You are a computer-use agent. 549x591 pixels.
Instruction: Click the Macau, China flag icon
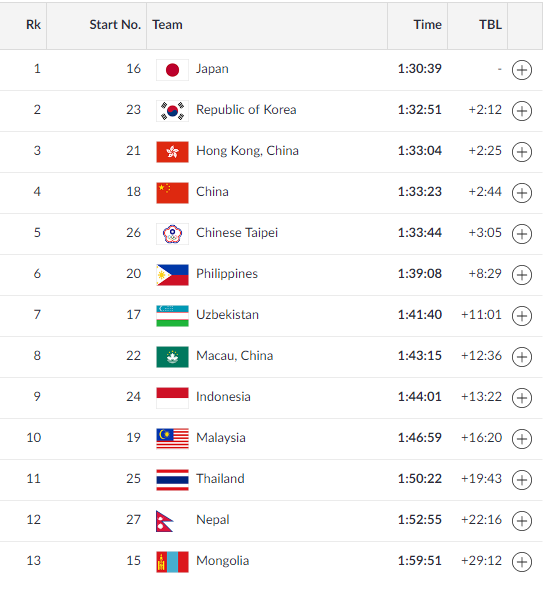coord(172,357)
